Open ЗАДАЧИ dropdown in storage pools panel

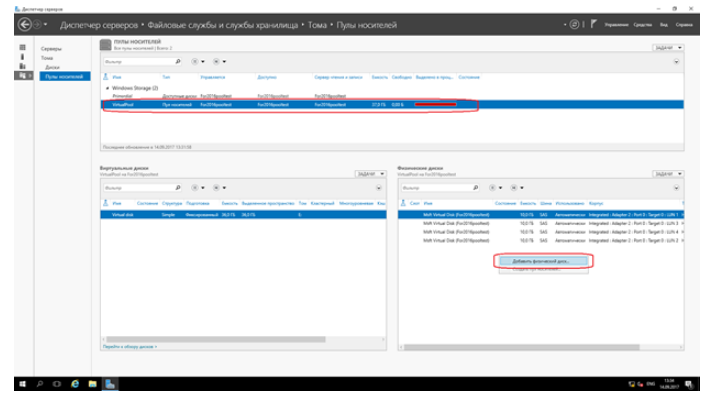coord(668,47)
